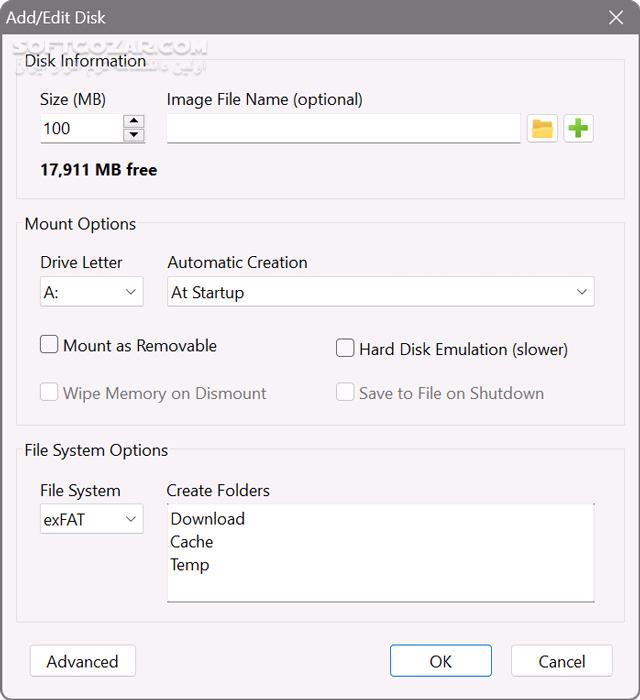Close the Add/Edit Disk dialog
Viewport: 640px width, 700px height.
coord(616,17)
